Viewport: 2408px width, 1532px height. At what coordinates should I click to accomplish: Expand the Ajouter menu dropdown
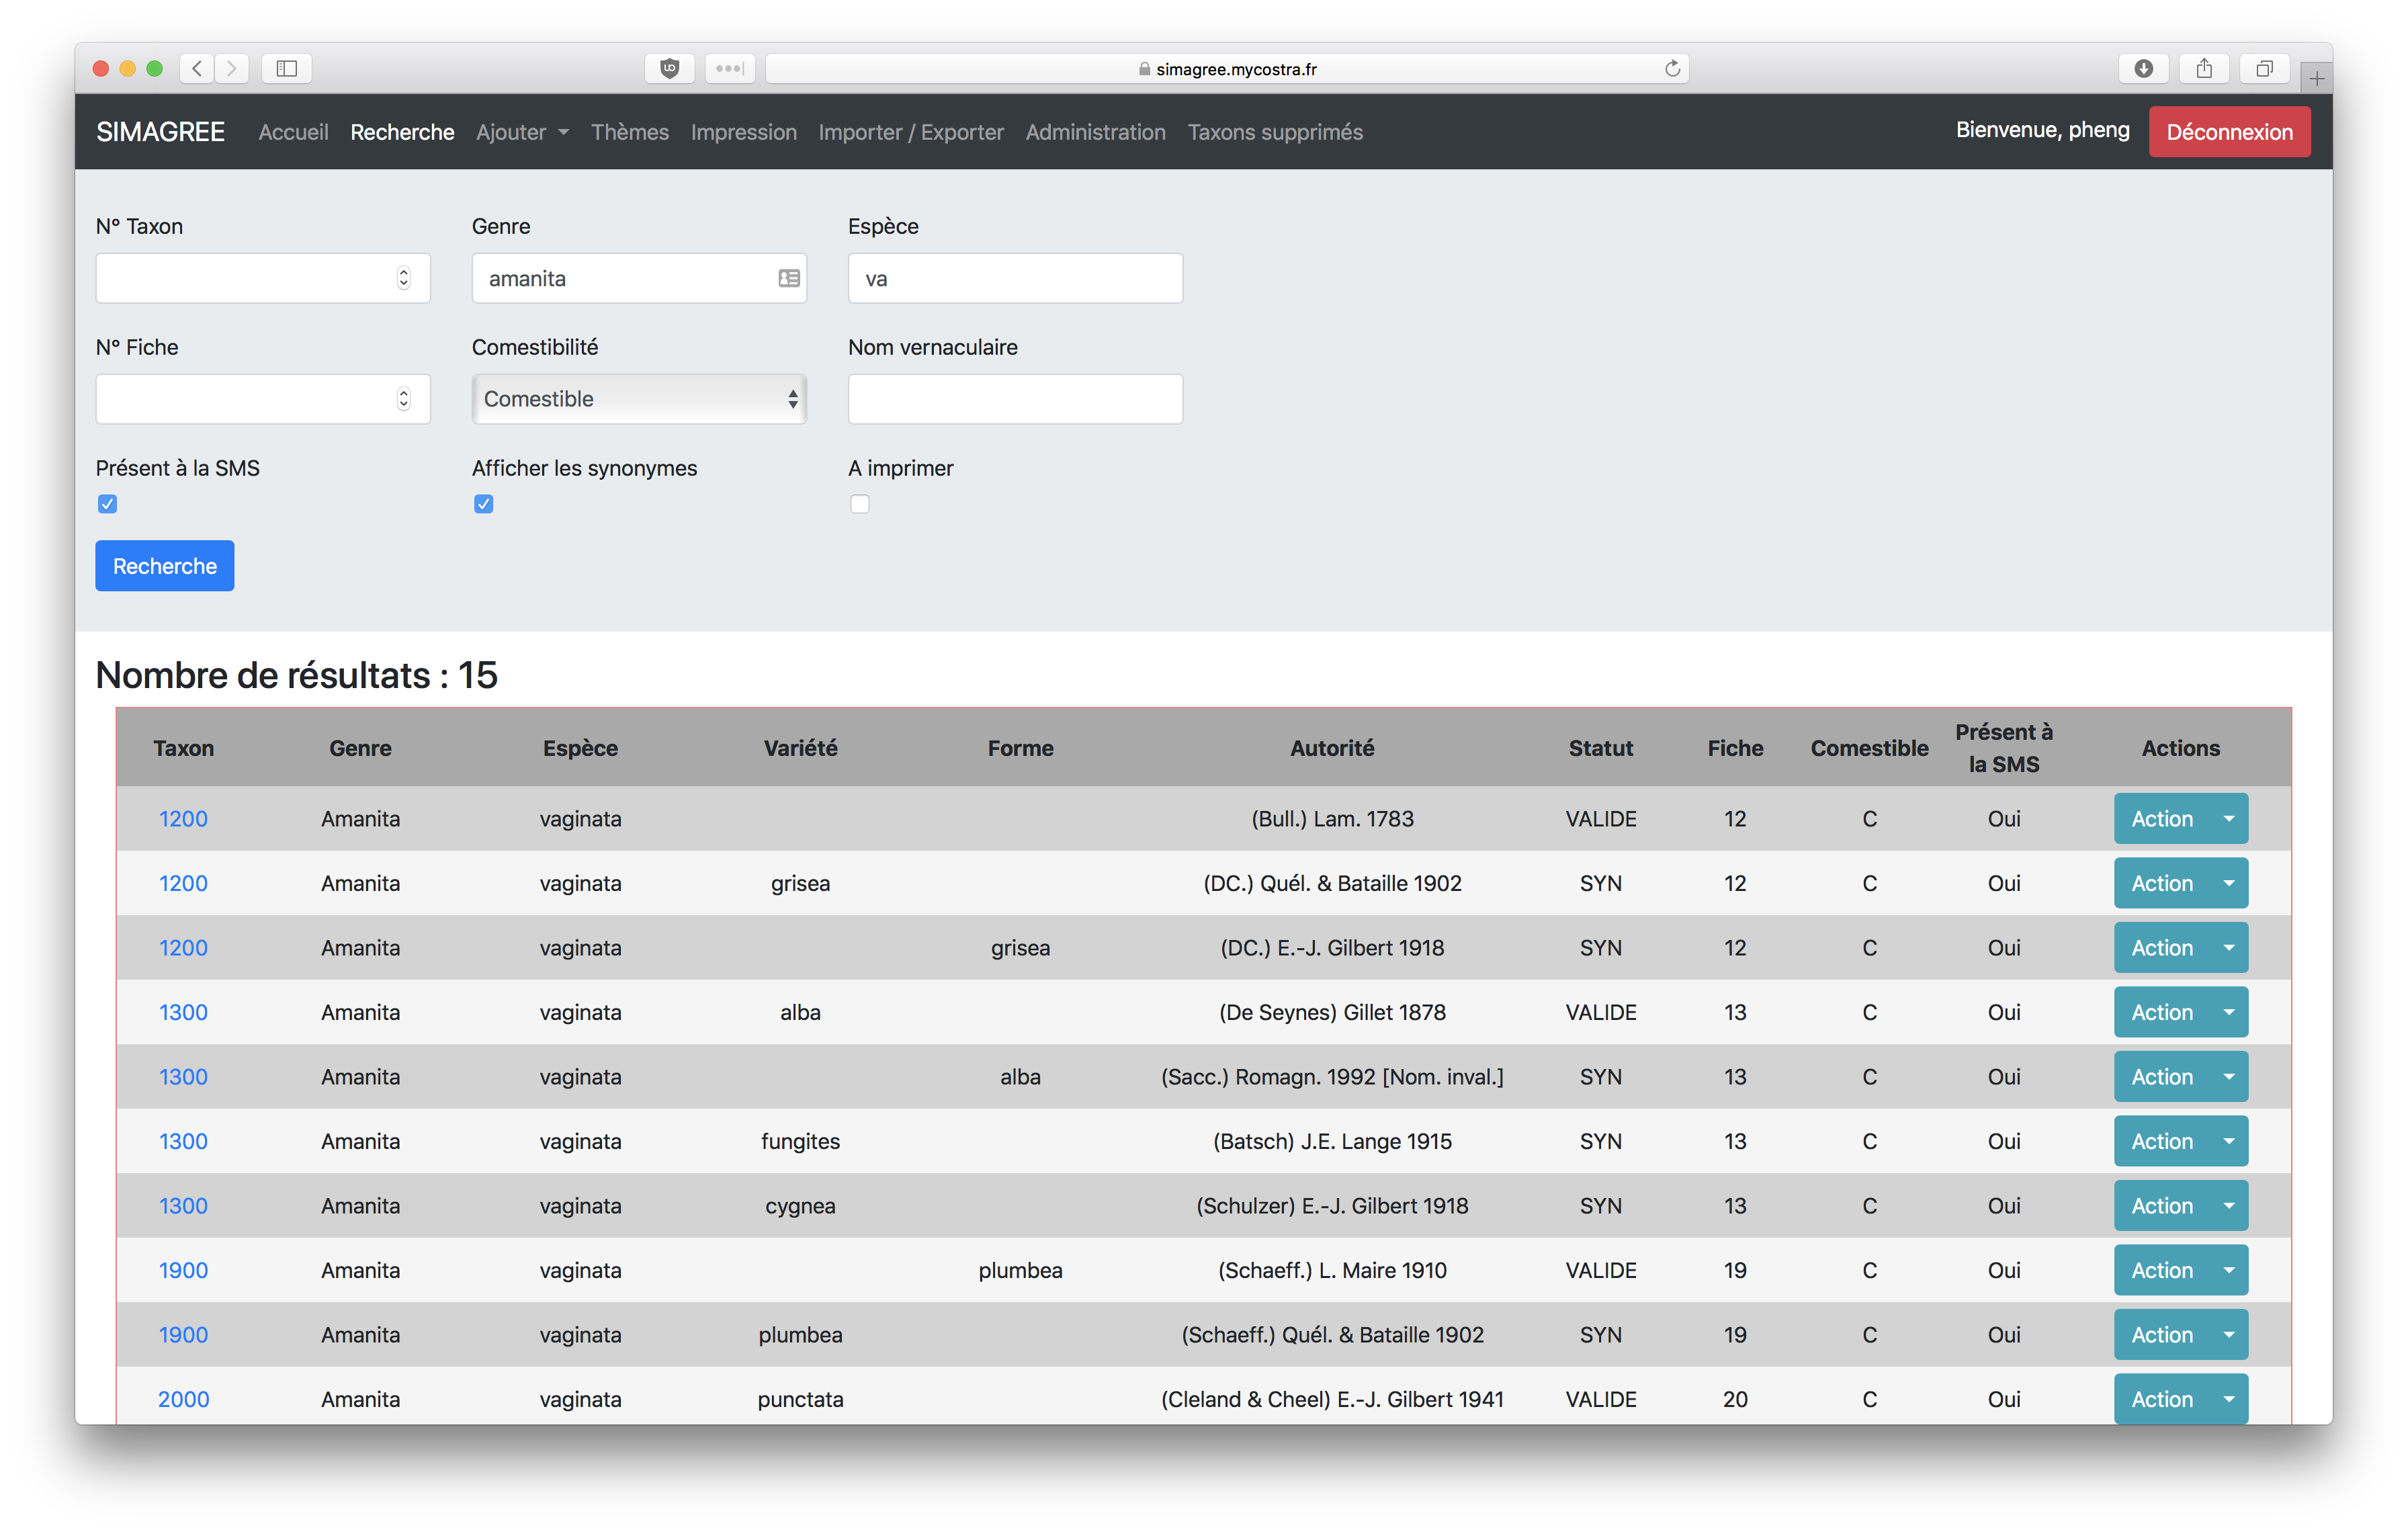(x=522, y=132)
